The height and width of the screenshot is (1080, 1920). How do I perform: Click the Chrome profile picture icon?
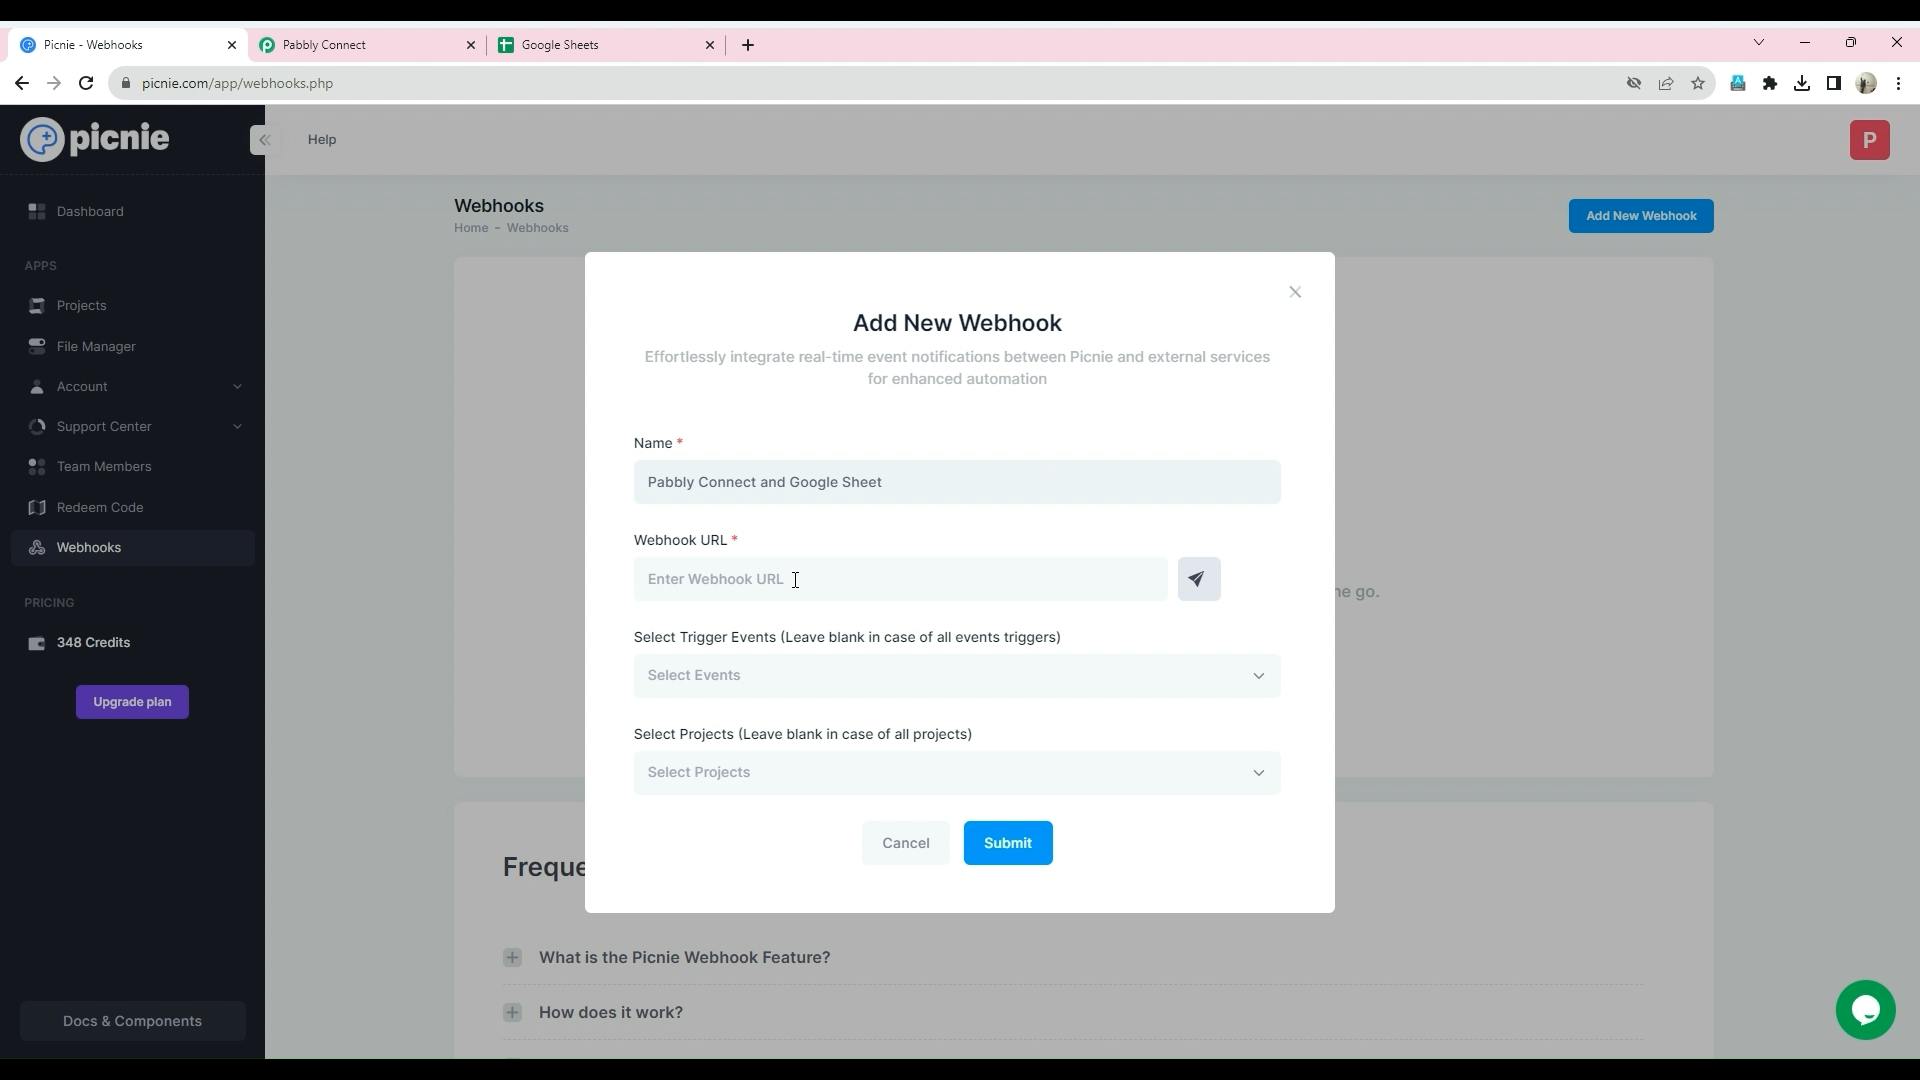pyautogui.click(x=1866, y=83)
